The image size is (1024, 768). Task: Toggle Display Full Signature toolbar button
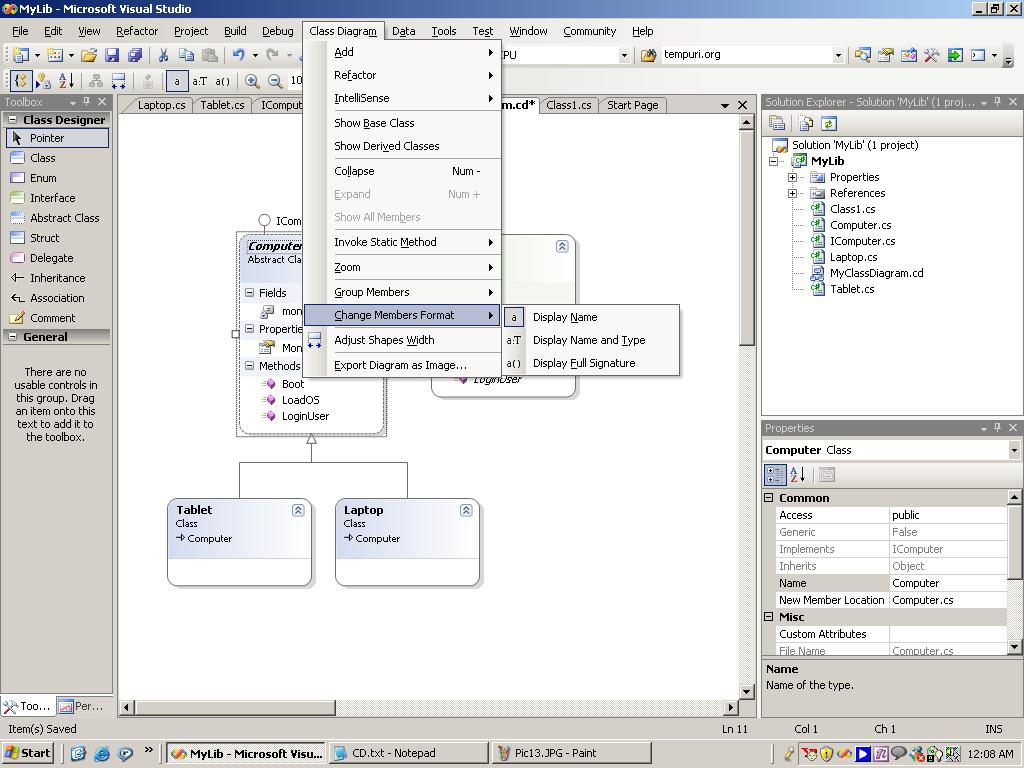223,81
